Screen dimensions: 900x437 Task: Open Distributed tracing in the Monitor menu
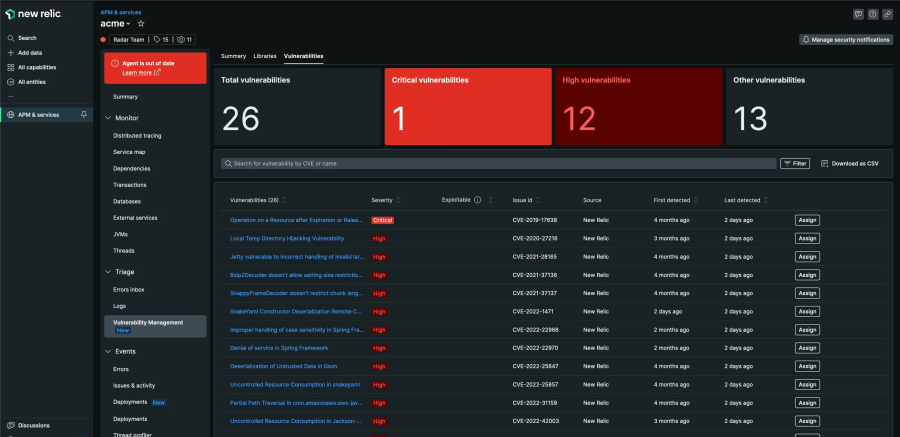point(137,135)
